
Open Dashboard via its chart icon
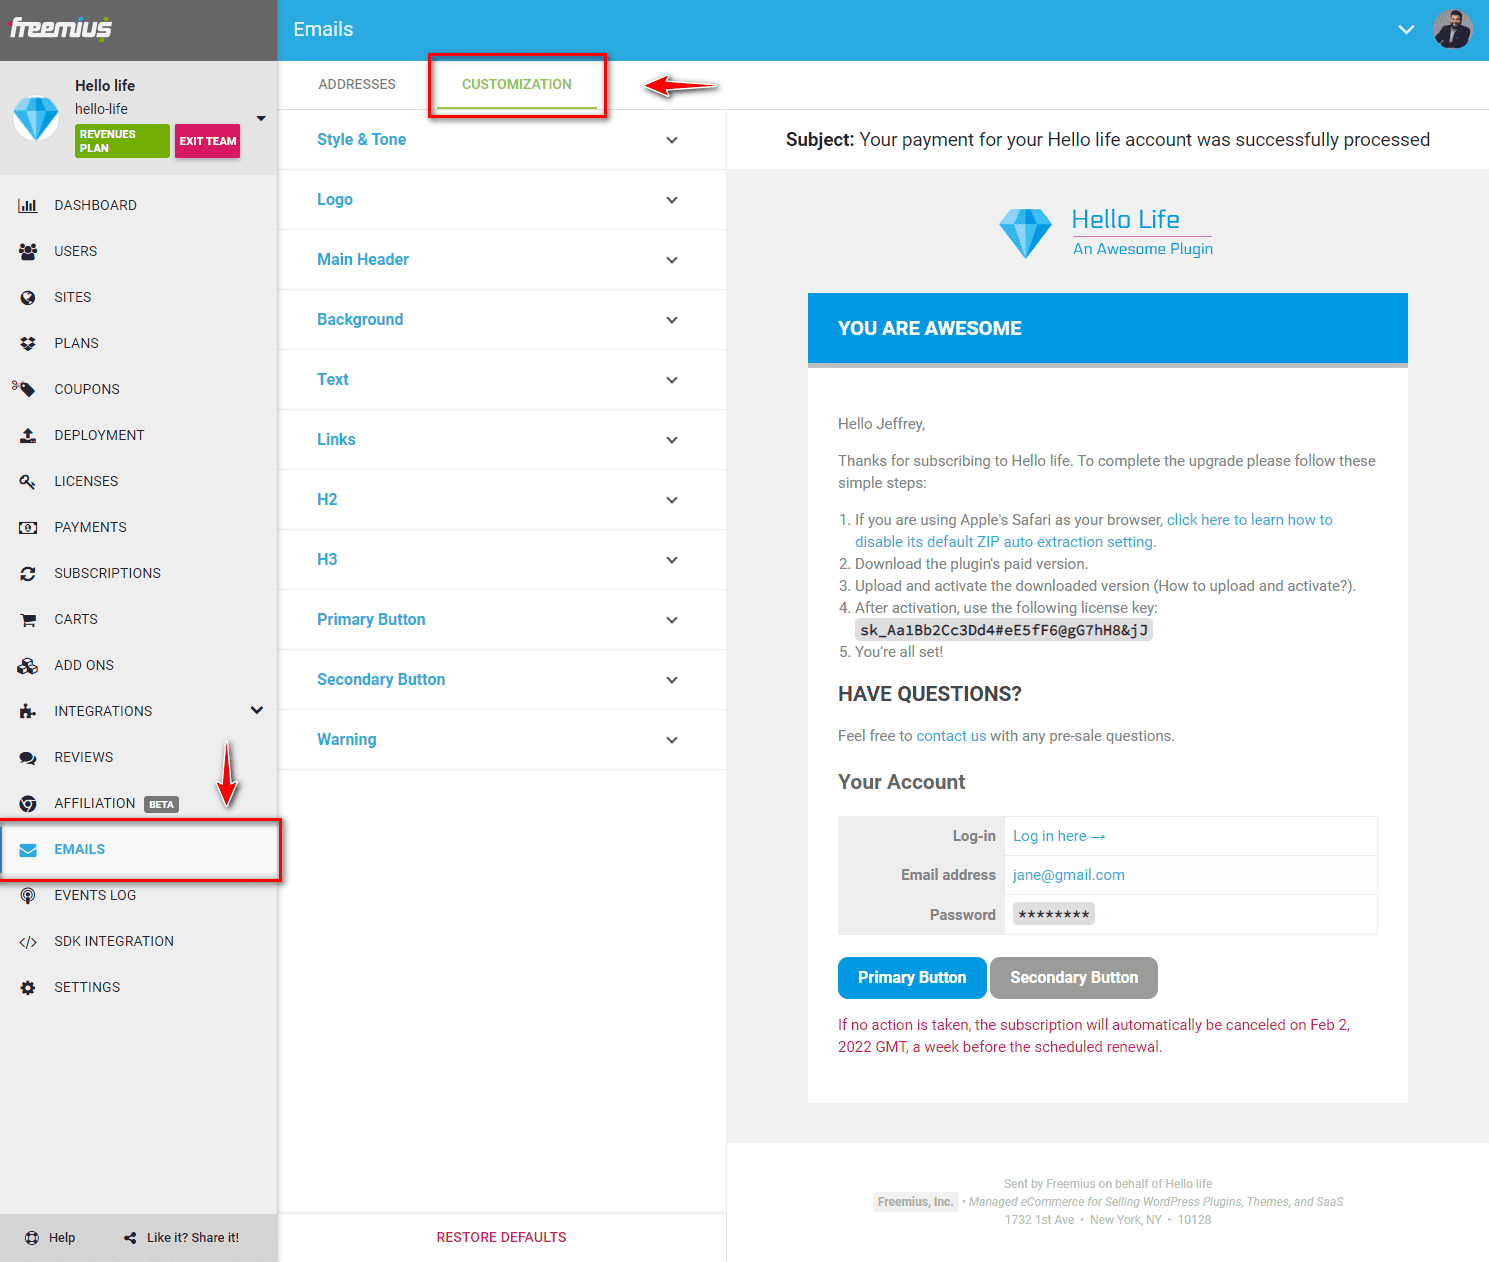(x=28, y=205)
